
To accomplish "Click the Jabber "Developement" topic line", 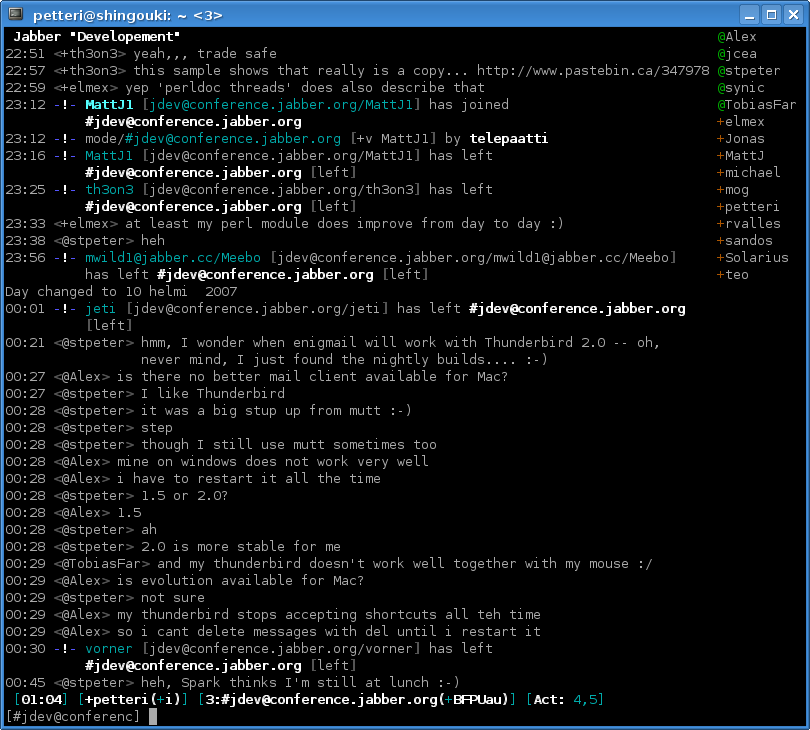I will tap(97, 37).
